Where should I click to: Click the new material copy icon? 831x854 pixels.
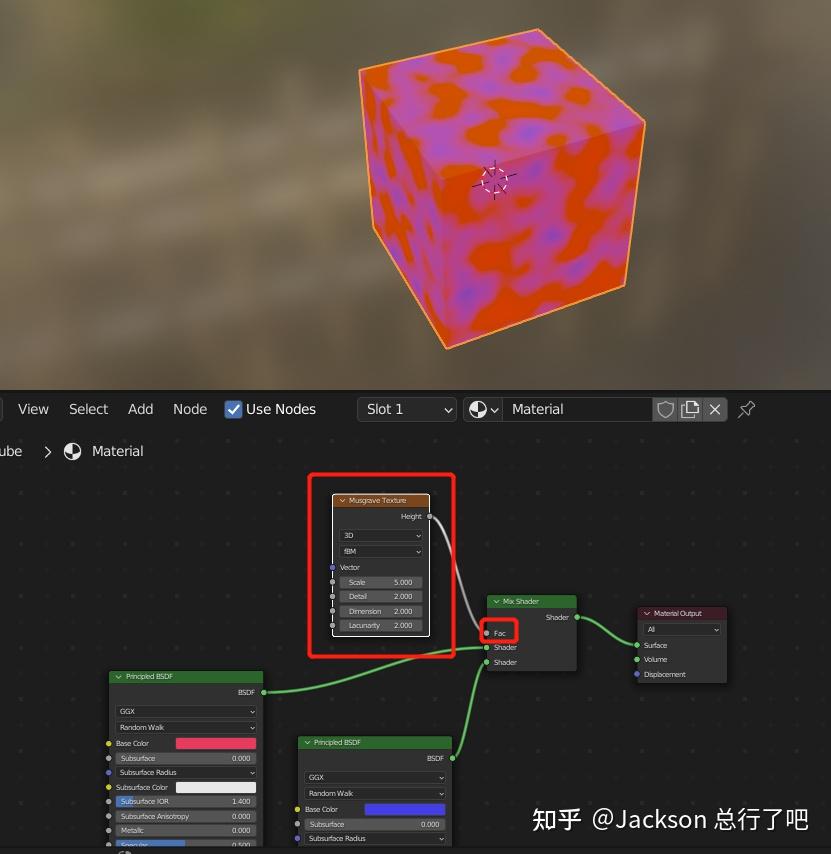click(x=690, y=409)
